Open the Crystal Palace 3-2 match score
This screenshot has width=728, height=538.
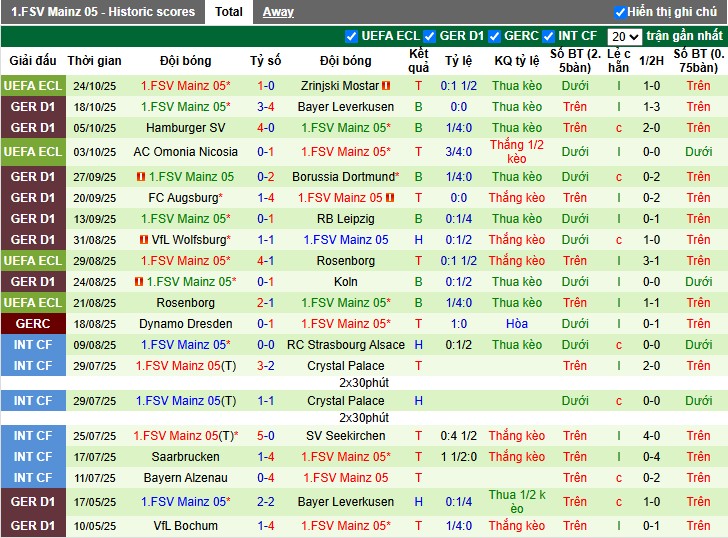pyautogui.click(x=265, y=366)
